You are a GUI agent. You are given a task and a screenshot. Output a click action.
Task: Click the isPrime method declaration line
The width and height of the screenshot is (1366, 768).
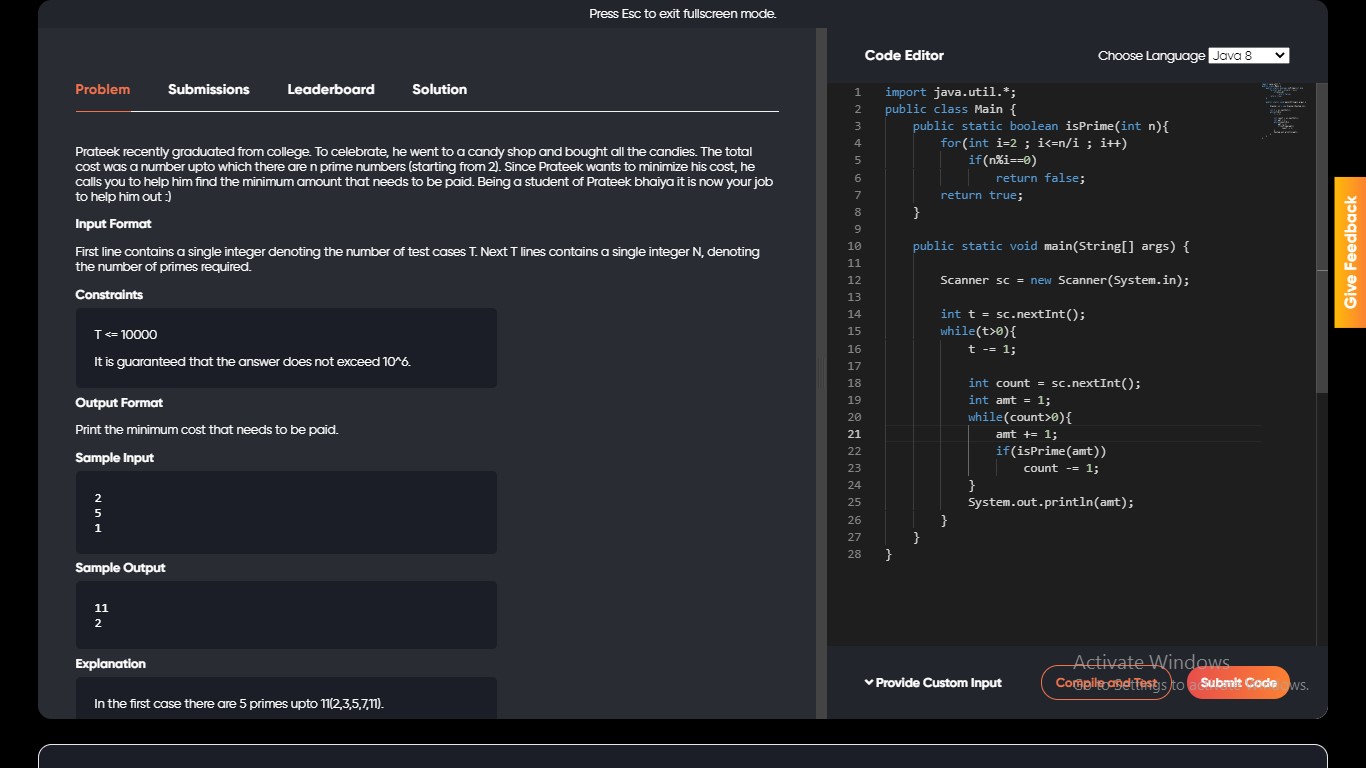point(1040,126)
